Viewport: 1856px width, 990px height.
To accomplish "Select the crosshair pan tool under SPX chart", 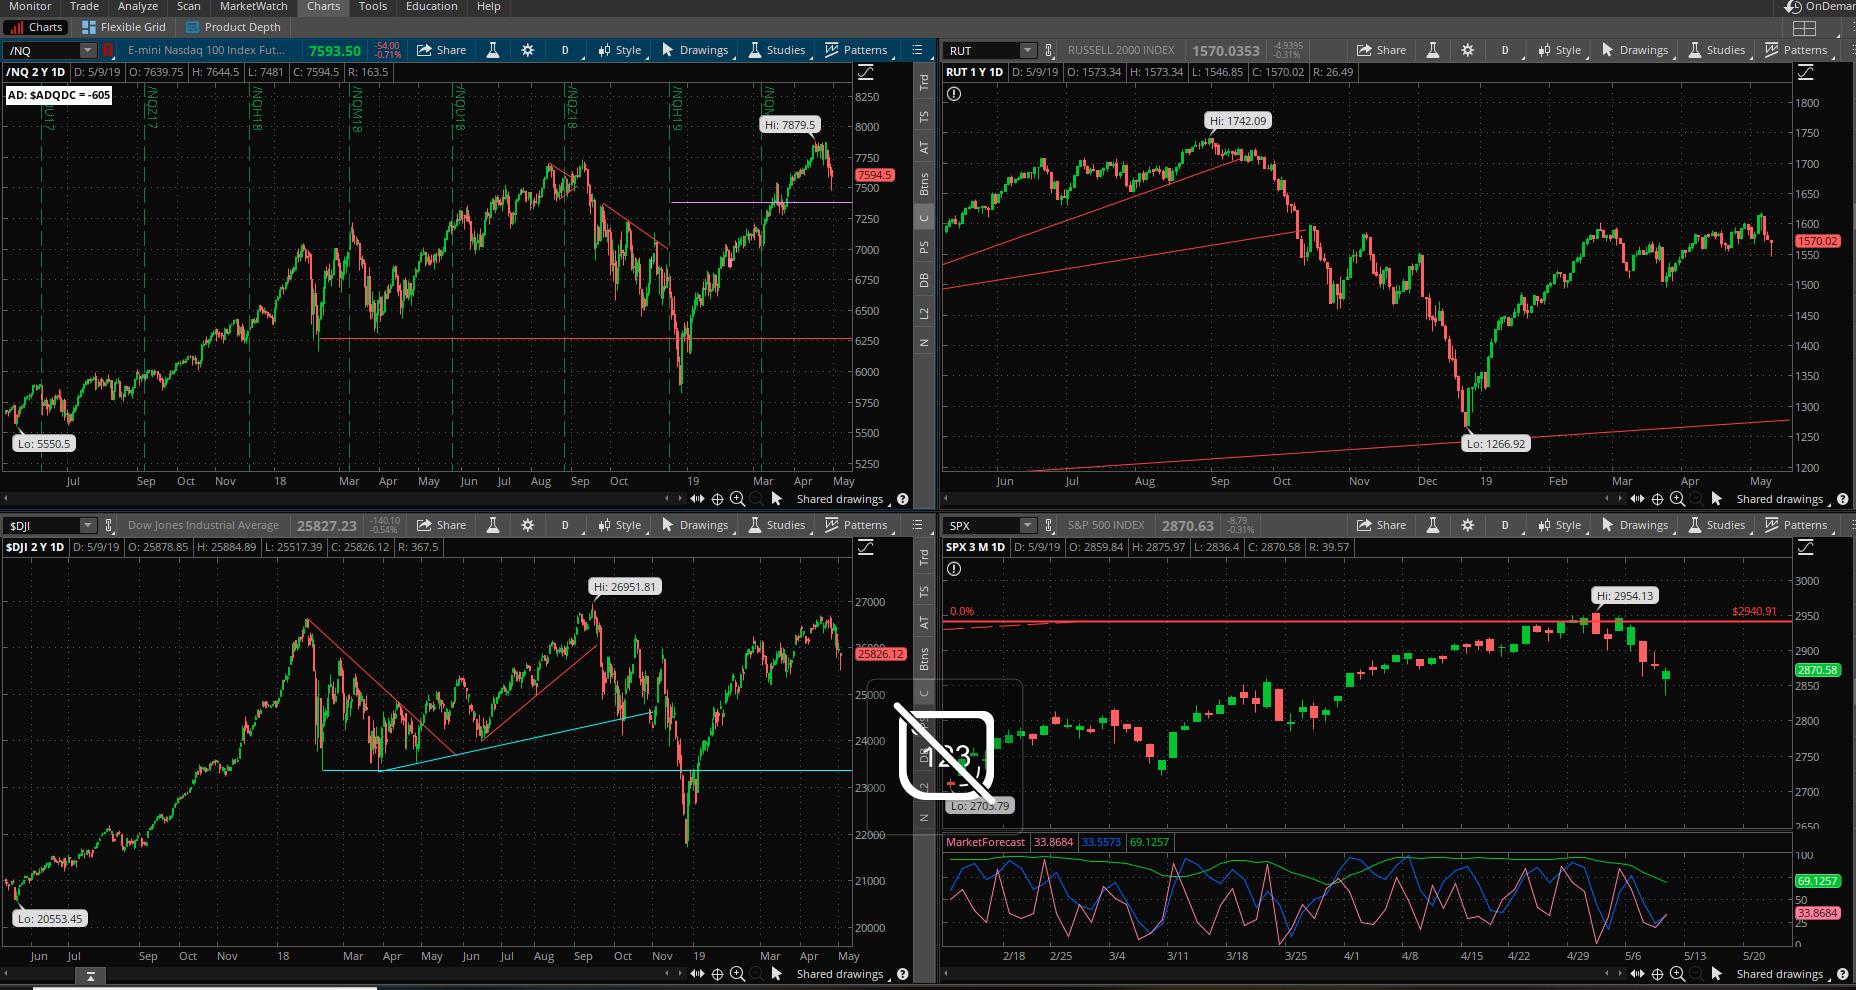I will pos(1657,974).
